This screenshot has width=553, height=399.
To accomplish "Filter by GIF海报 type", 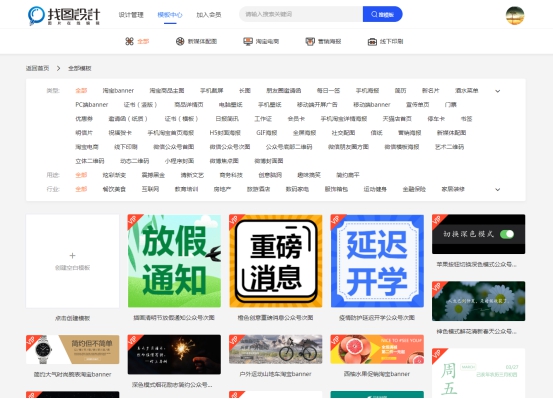I will pos(267,133).
